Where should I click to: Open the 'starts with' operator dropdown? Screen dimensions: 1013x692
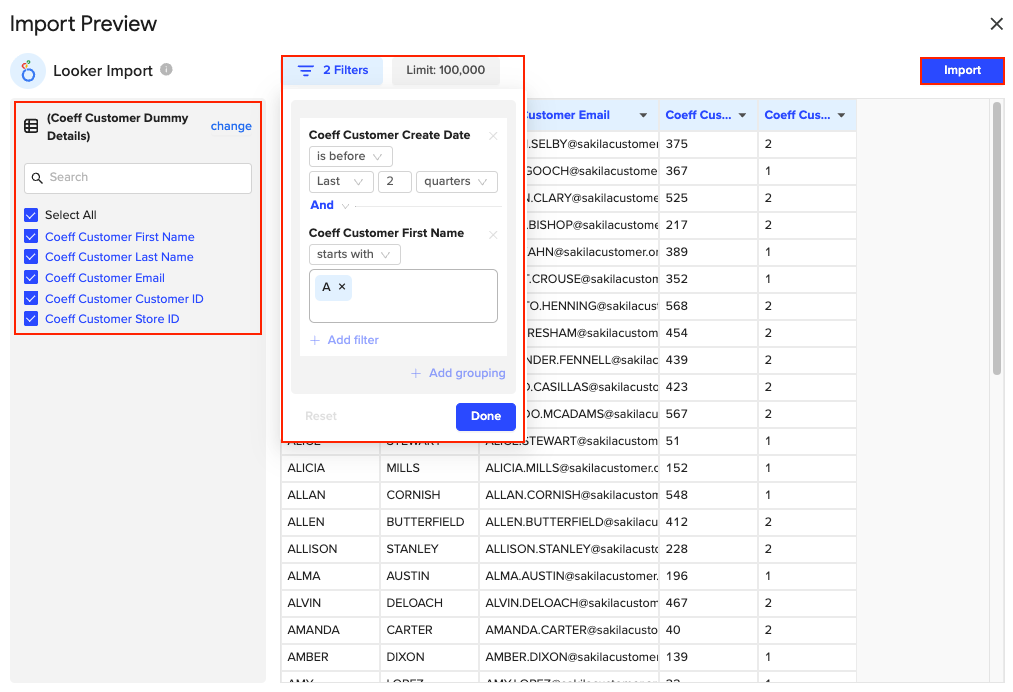pyautogui.click(x=354, y=255)
